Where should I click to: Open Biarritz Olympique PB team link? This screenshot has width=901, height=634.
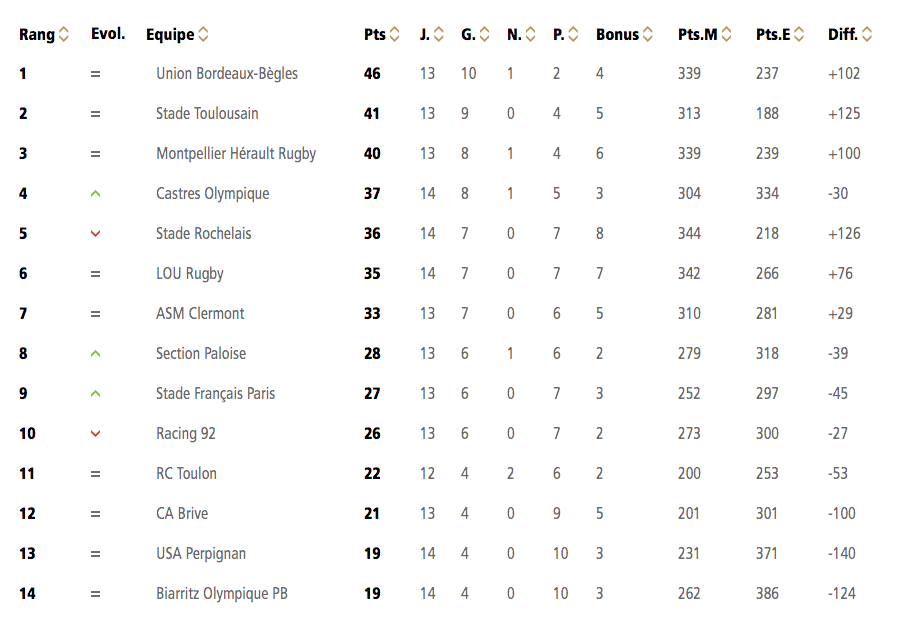[x=222, y=594]
